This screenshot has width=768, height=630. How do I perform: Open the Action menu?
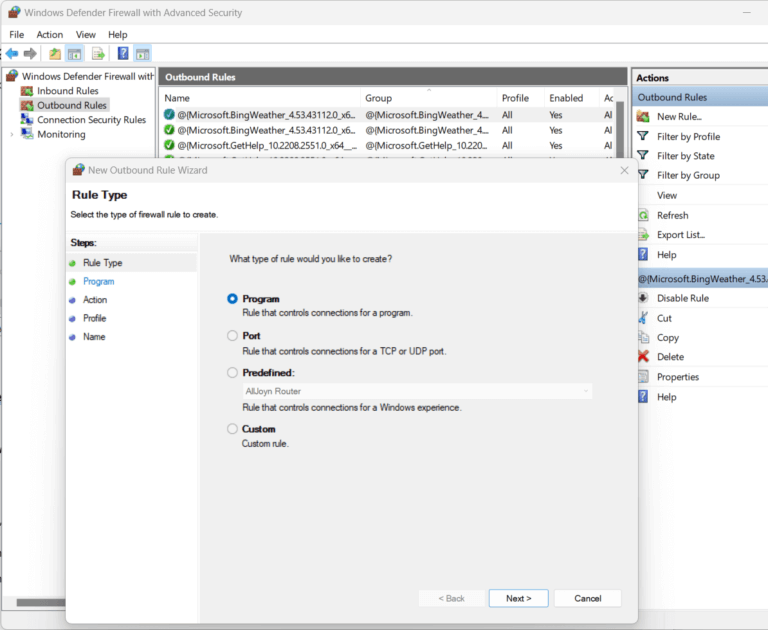tap(49, 35)
